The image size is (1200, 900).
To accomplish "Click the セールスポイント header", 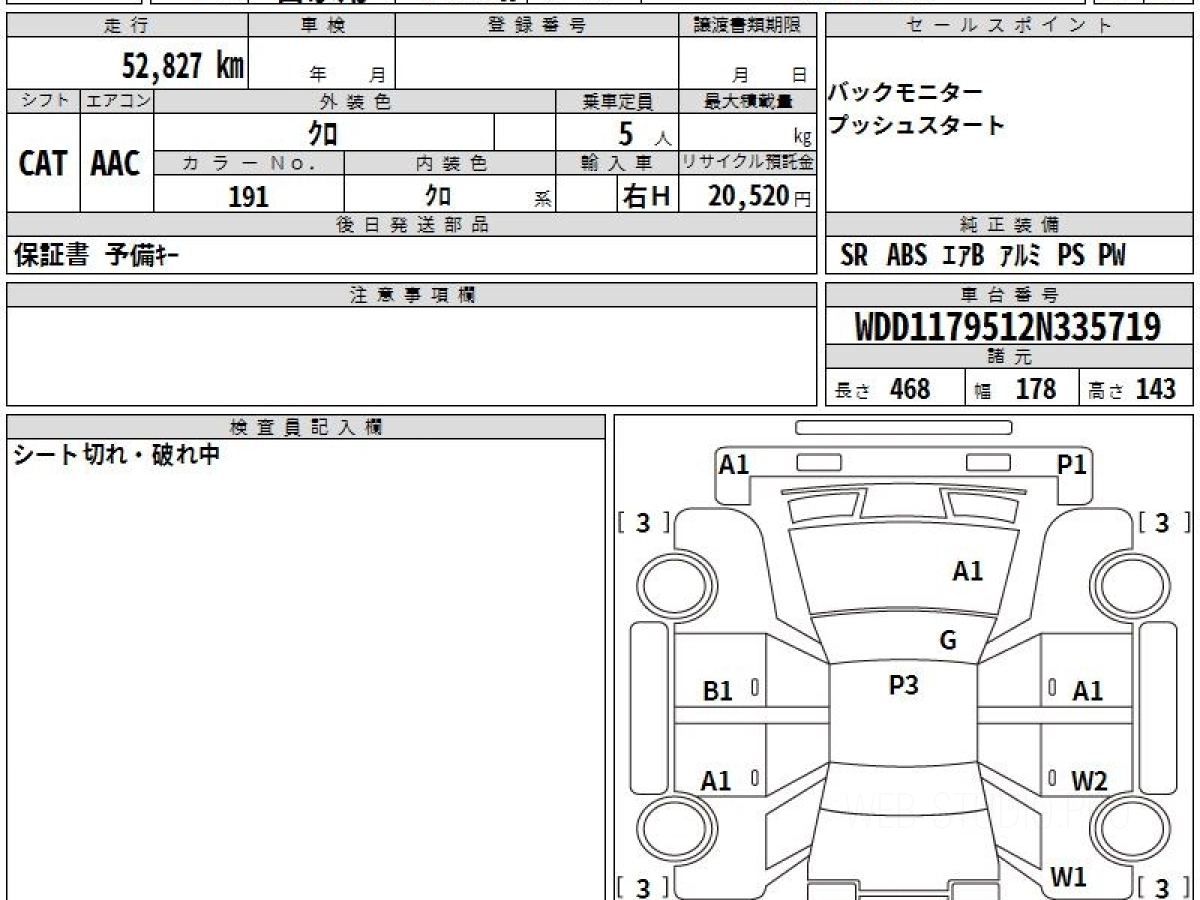I will click(x=1010, y=27).
